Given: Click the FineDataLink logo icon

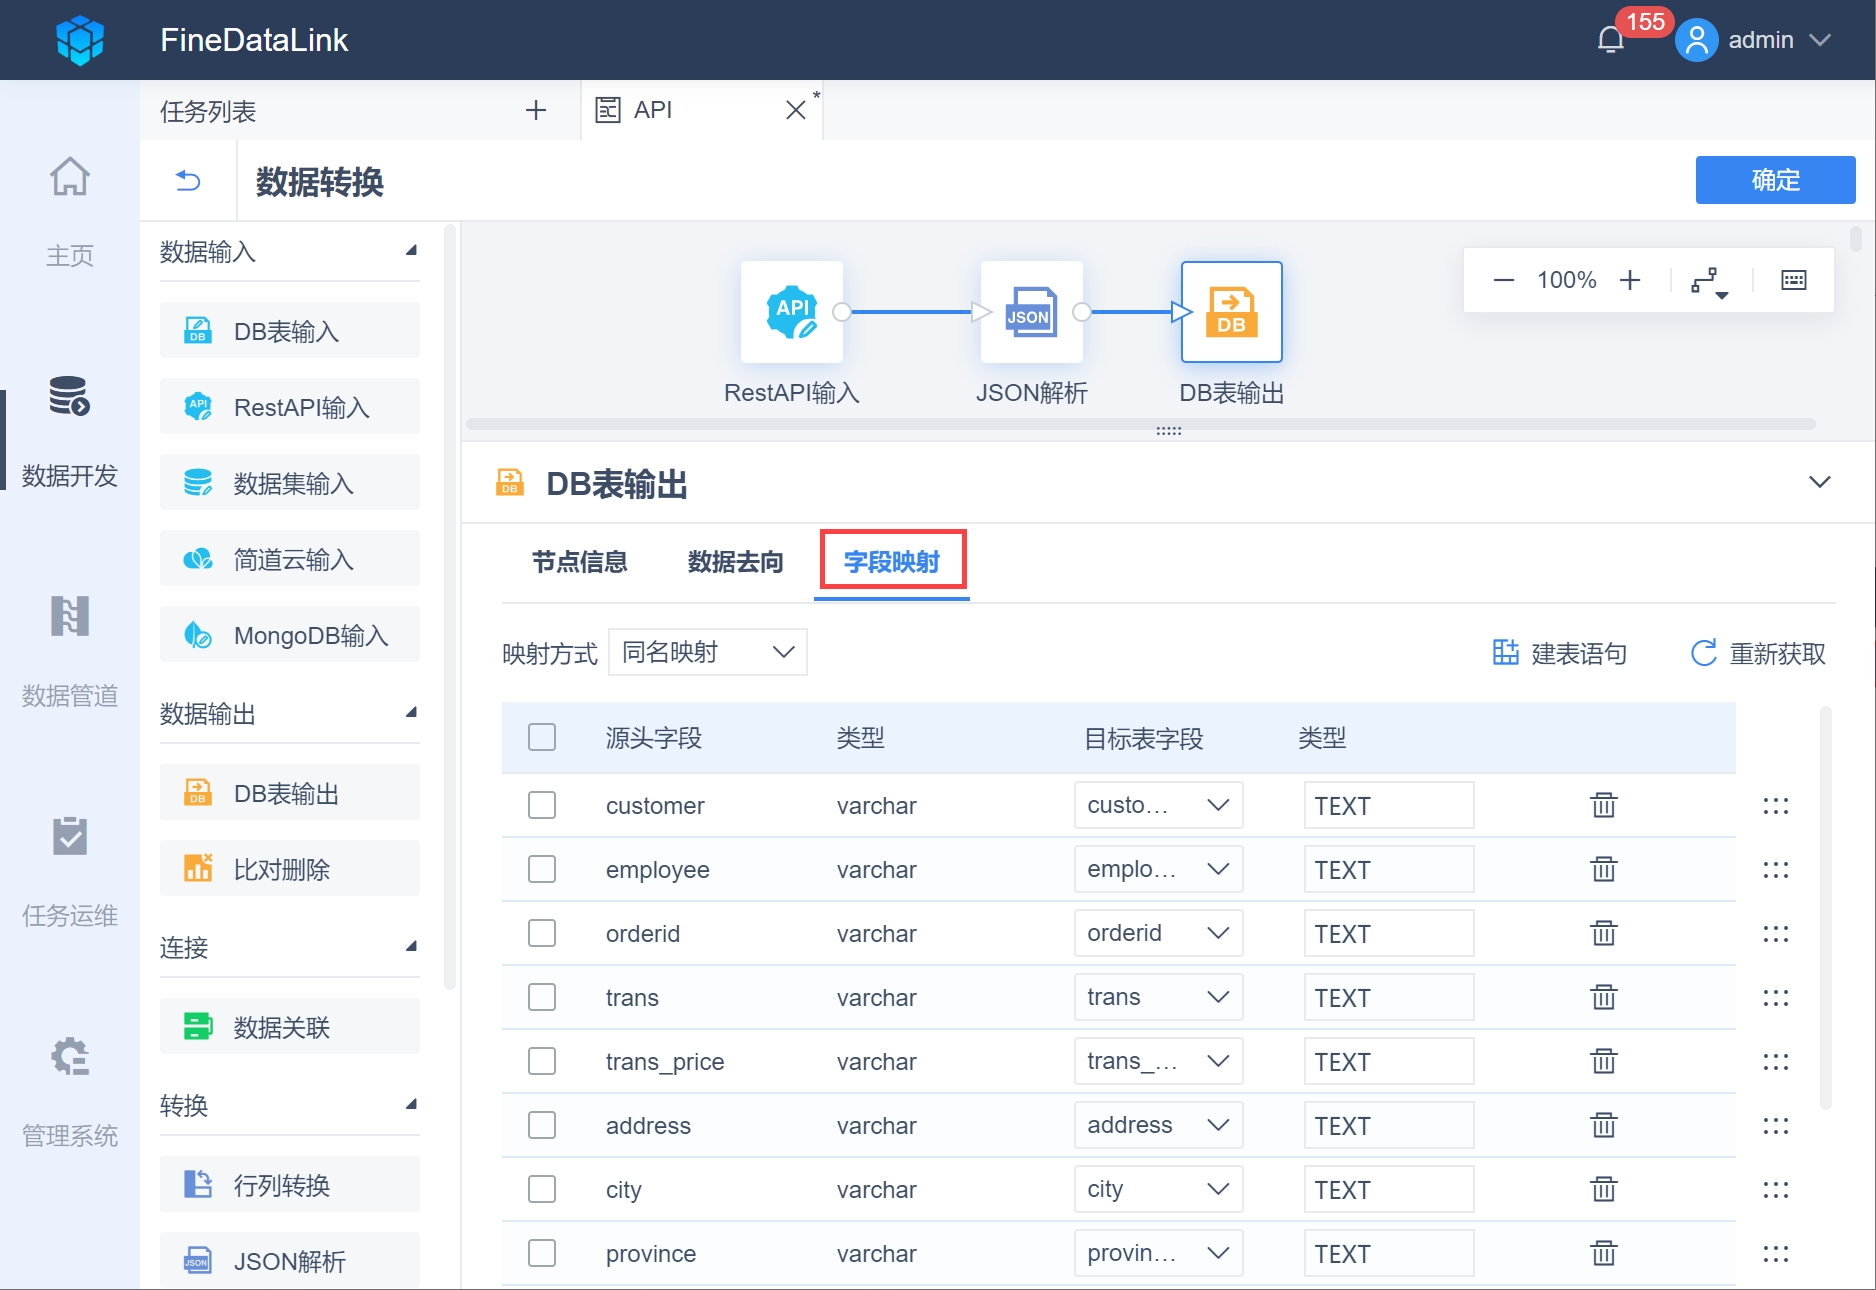Looking at the screenshot, I should (x=80, y=40).
